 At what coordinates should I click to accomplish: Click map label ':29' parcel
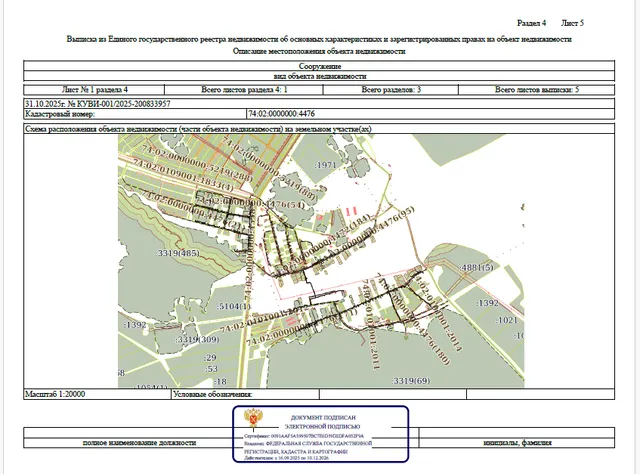pos(210,358)
